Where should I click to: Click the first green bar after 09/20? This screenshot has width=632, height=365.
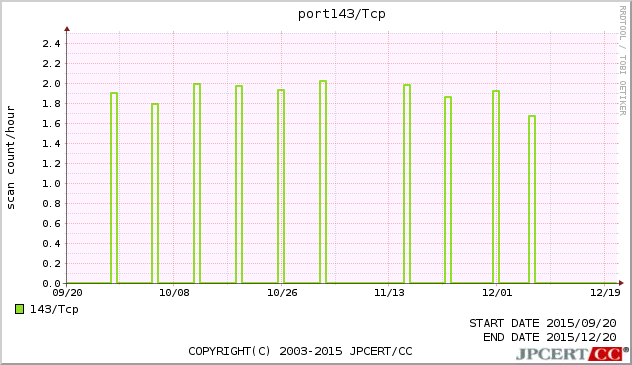click(x=114, y=188)
